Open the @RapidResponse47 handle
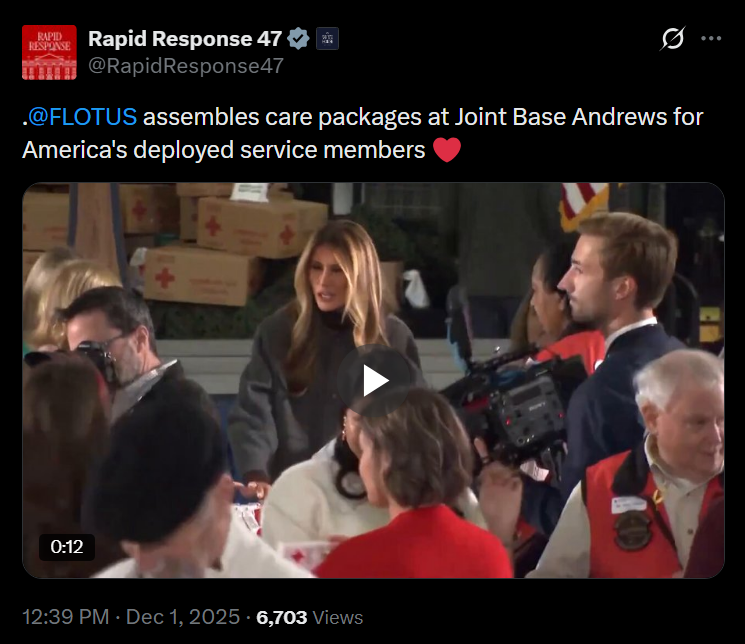The image size is (745, 644). (186, 66)
